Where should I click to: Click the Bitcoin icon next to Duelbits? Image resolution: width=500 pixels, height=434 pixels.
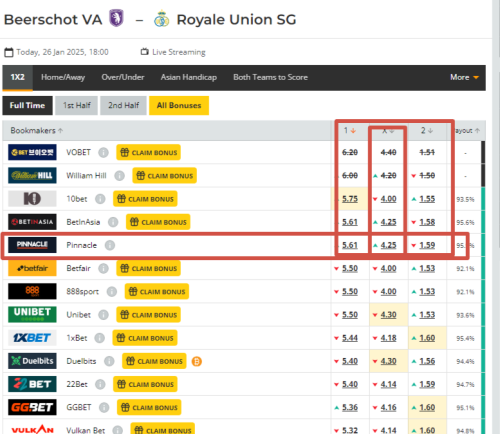pyautogui.click(x=197, y=361)
